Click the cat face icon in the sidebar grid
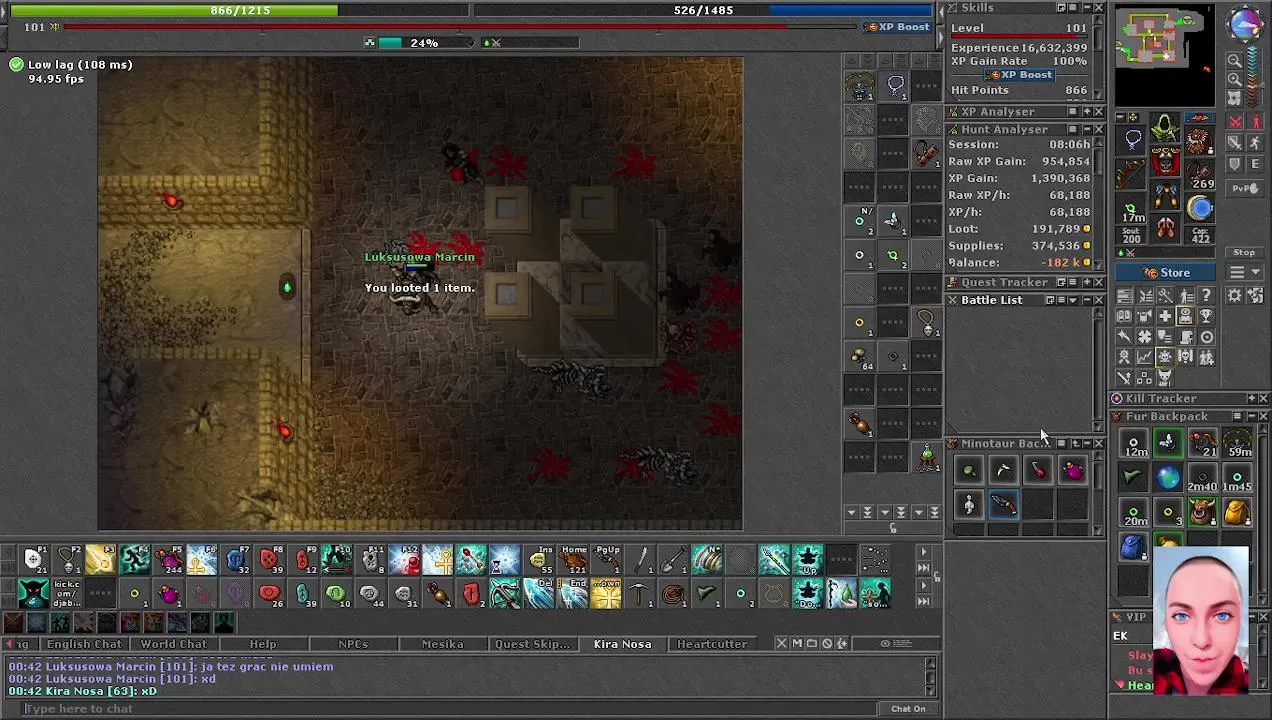1272x720 pixels. 1164,378
